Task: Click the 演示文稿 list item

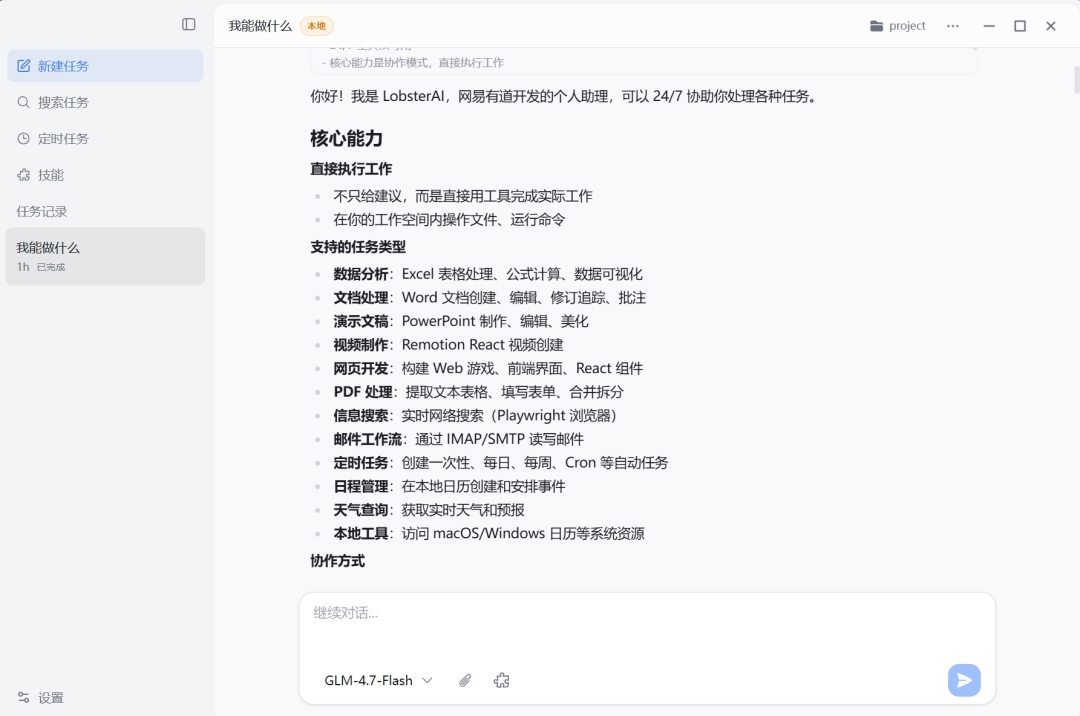Action: 461,321
